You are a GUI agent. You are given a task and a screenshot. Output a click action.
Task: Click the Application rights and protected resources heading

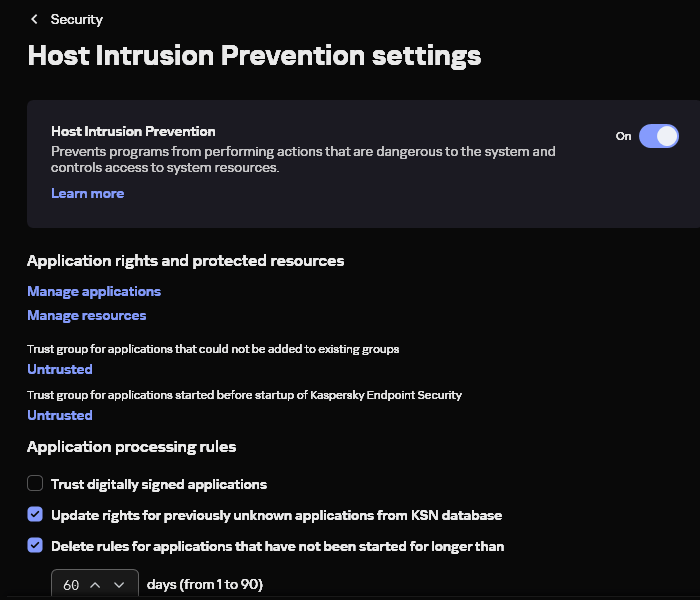[185, 261]
